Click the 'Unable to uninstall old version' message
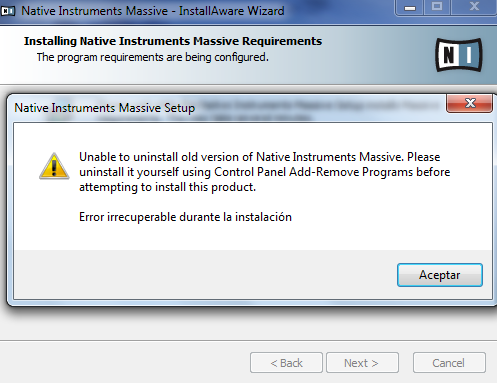 [265, 172]
